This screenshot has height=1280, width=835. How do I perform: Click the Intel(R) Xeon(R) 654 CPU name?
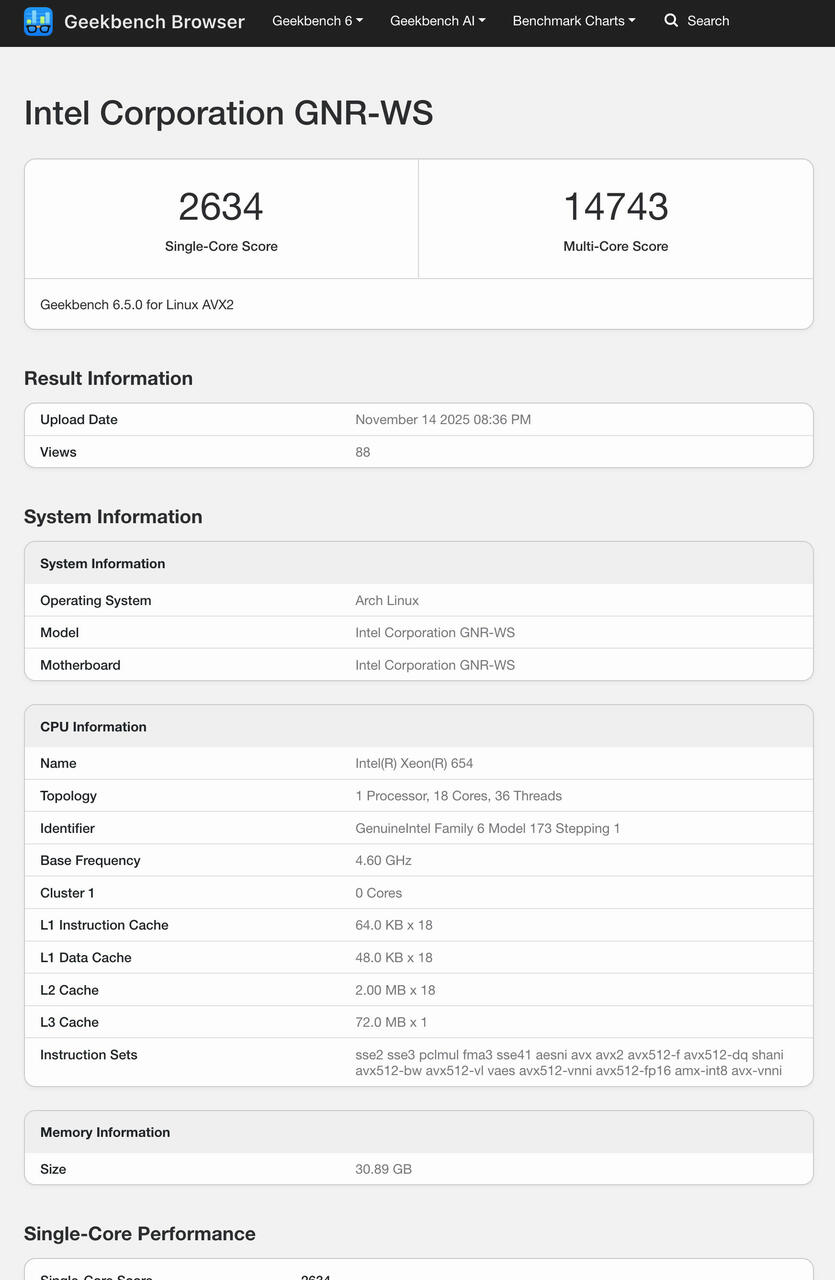point(414,764)
